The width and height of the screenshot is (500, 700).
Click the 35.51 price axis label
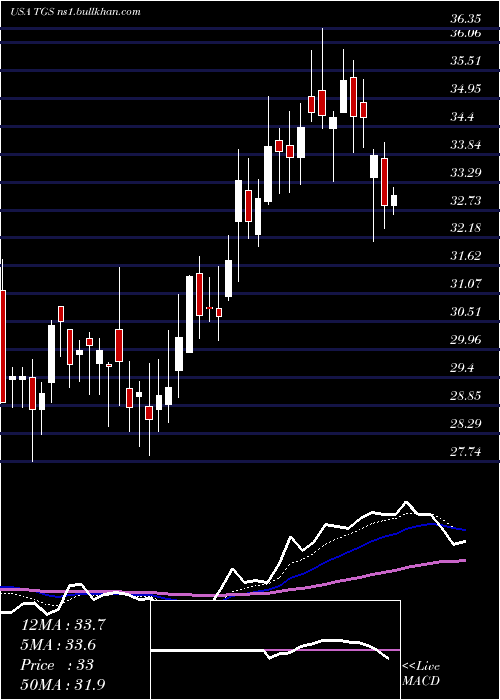coord(465,61)
